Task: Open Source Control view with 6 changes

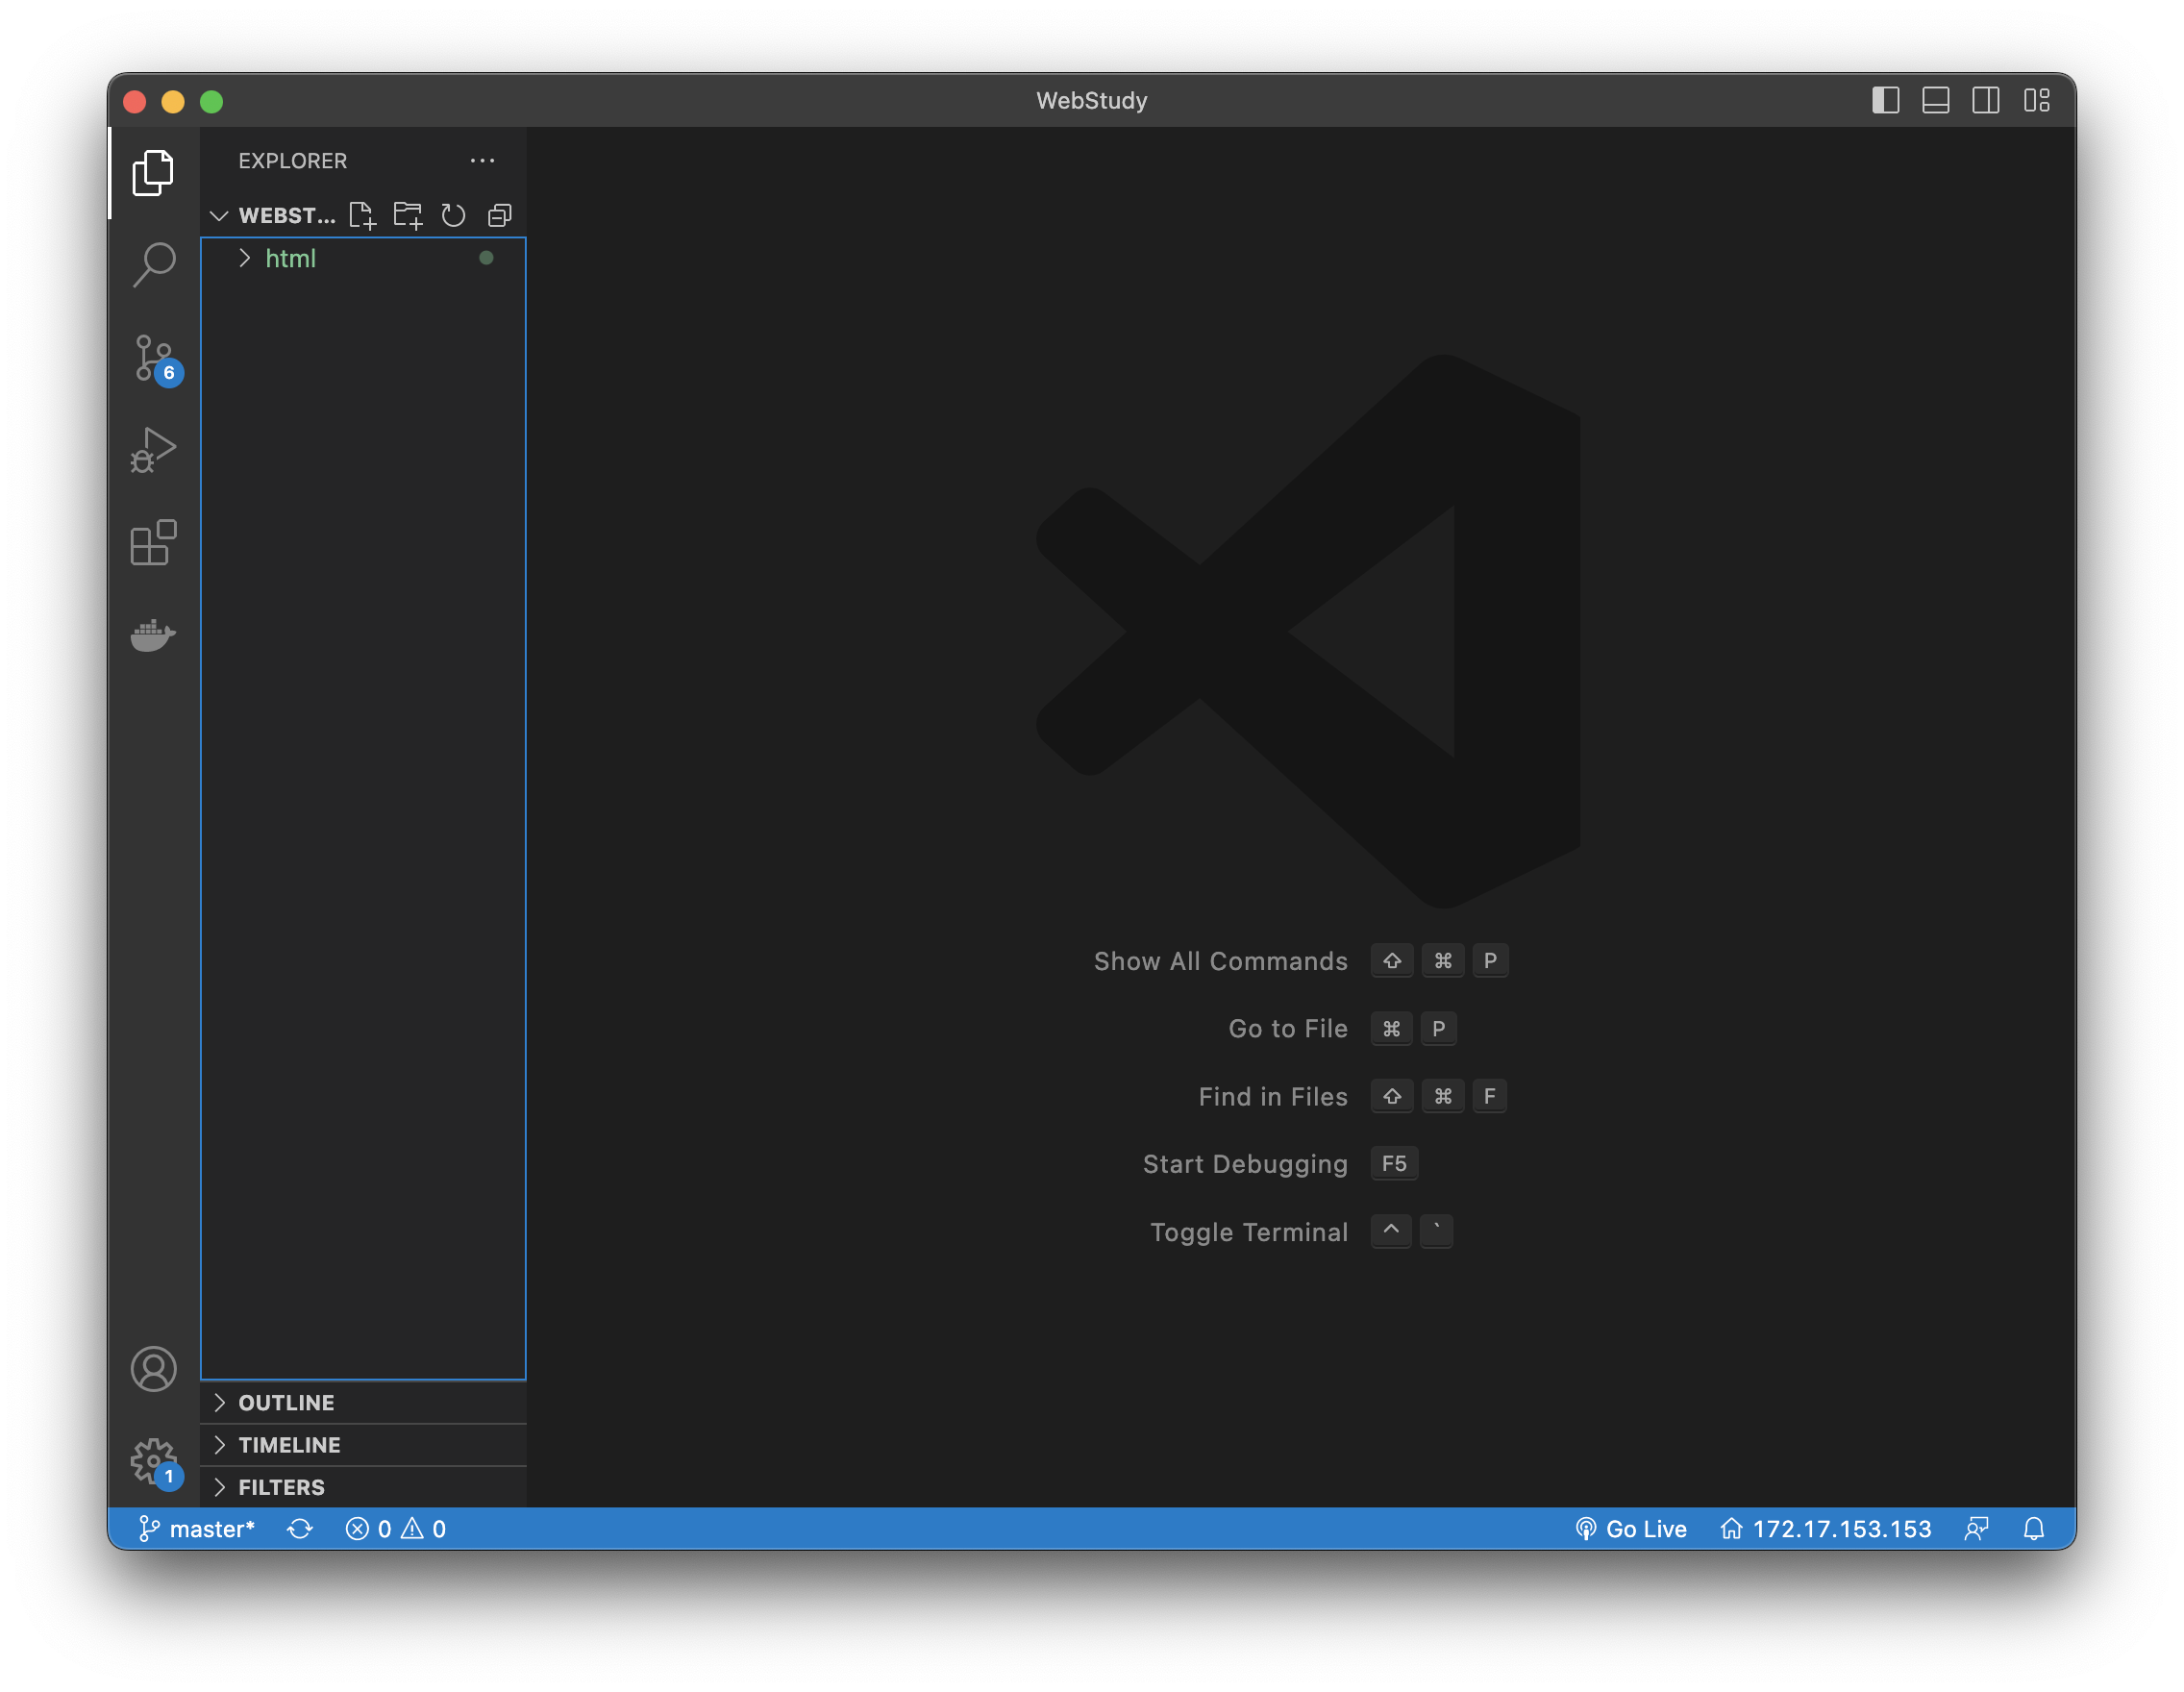Action: [x=156, y=359]
